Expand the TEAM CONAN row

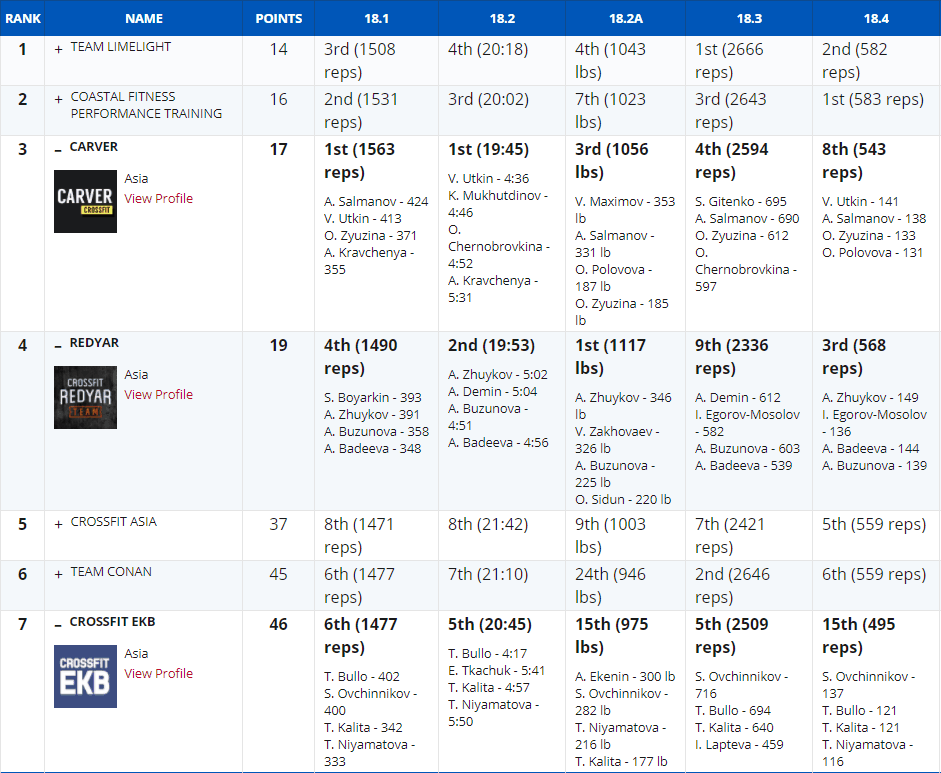click(58, 574)
